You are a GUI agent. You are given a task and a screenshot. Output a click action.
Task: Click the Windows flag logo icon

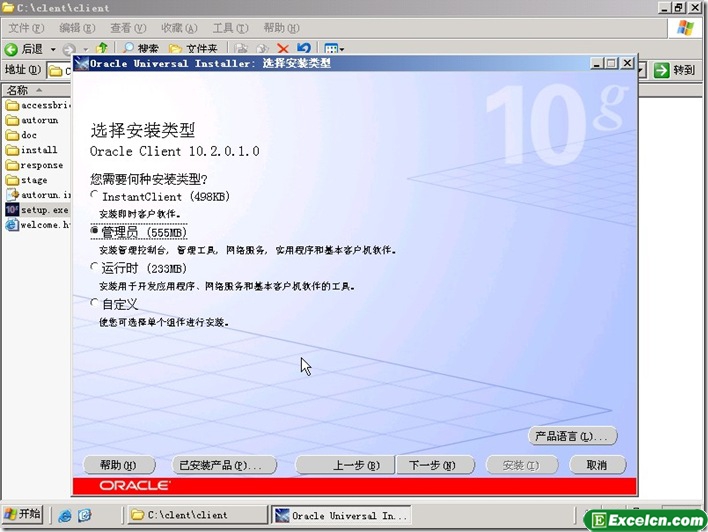686,28
